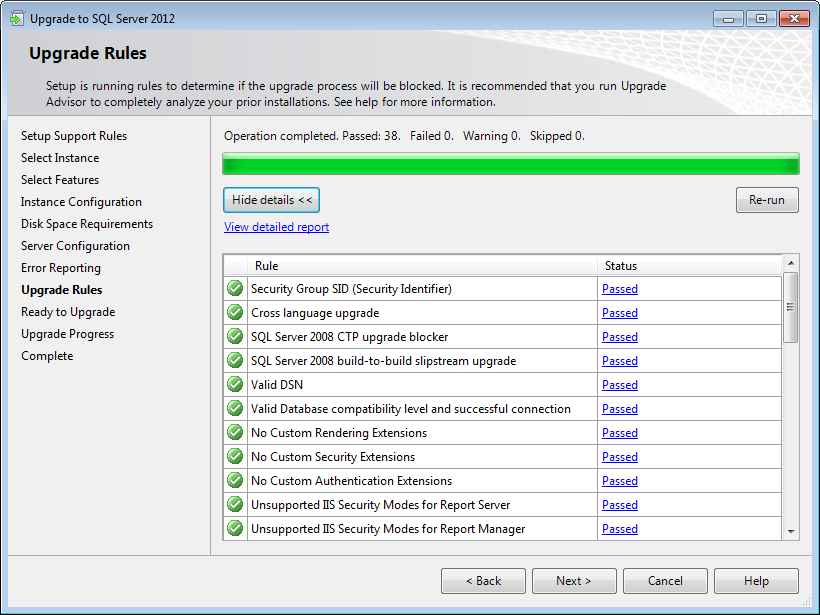Proceed with the Next button

[x=574, y=581]
